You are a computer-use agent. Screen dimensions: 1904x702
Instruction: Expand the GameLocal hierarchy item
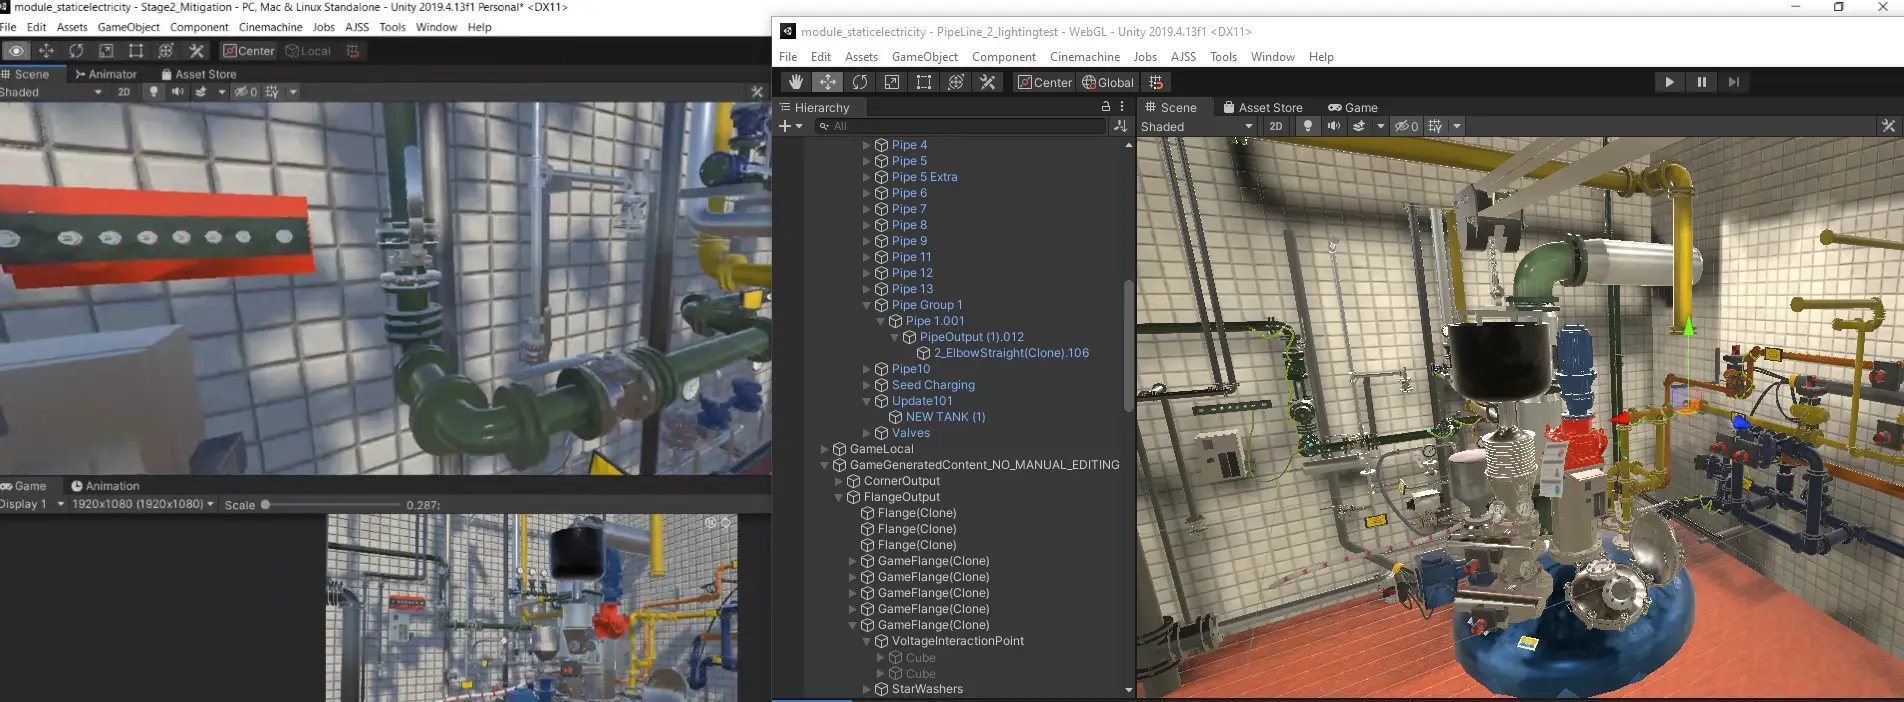pyautogui.click(x=825, y=449)
